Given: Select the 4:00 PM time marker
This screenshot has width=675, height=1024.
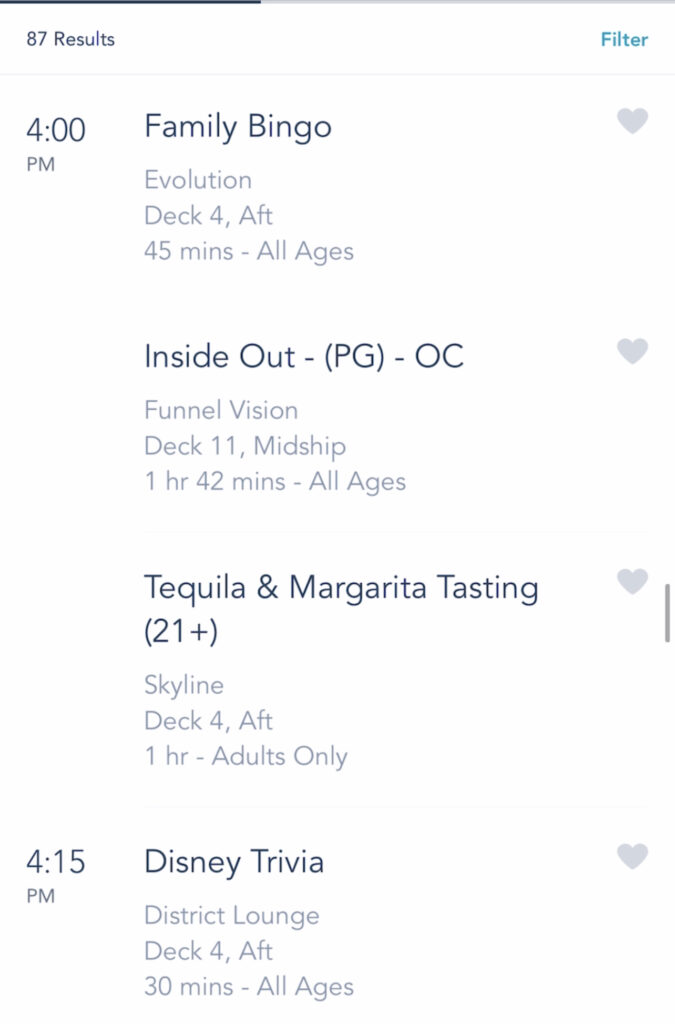Looking at the screenshot, I should click(55, 143).
